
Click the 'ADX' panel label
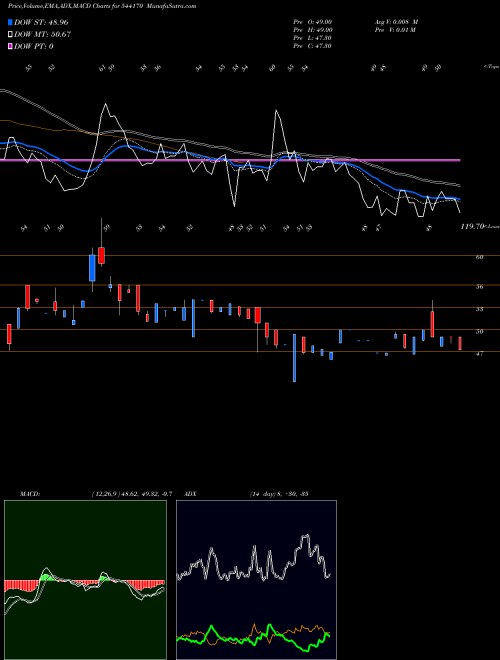point(191,494)
